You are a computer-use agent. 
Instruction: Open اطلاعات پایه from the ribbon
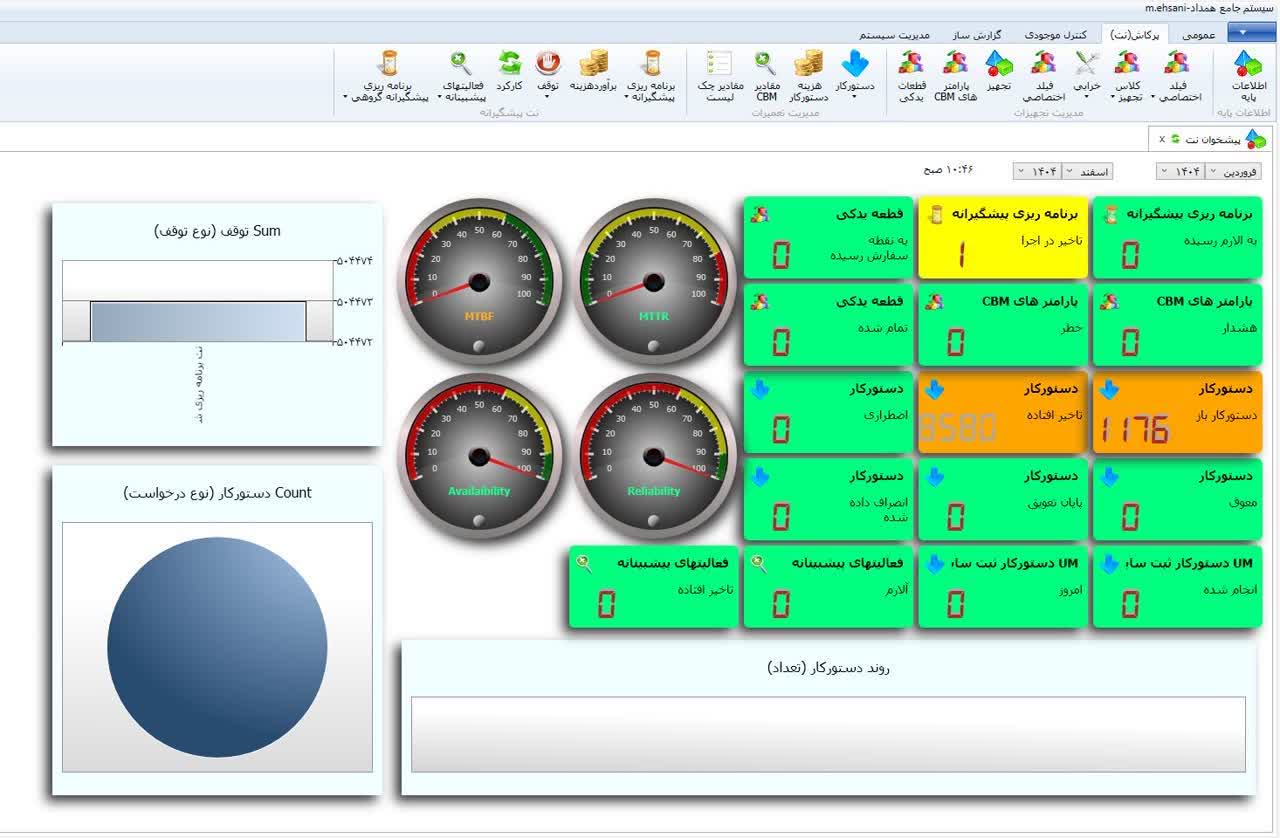(1247, 75)
